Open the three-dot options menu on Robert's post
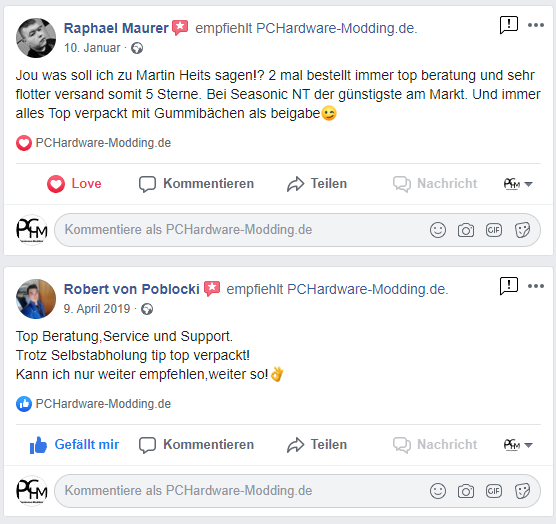Image resolution: width=556 pixels, height=524 pixels. [536, 286]
